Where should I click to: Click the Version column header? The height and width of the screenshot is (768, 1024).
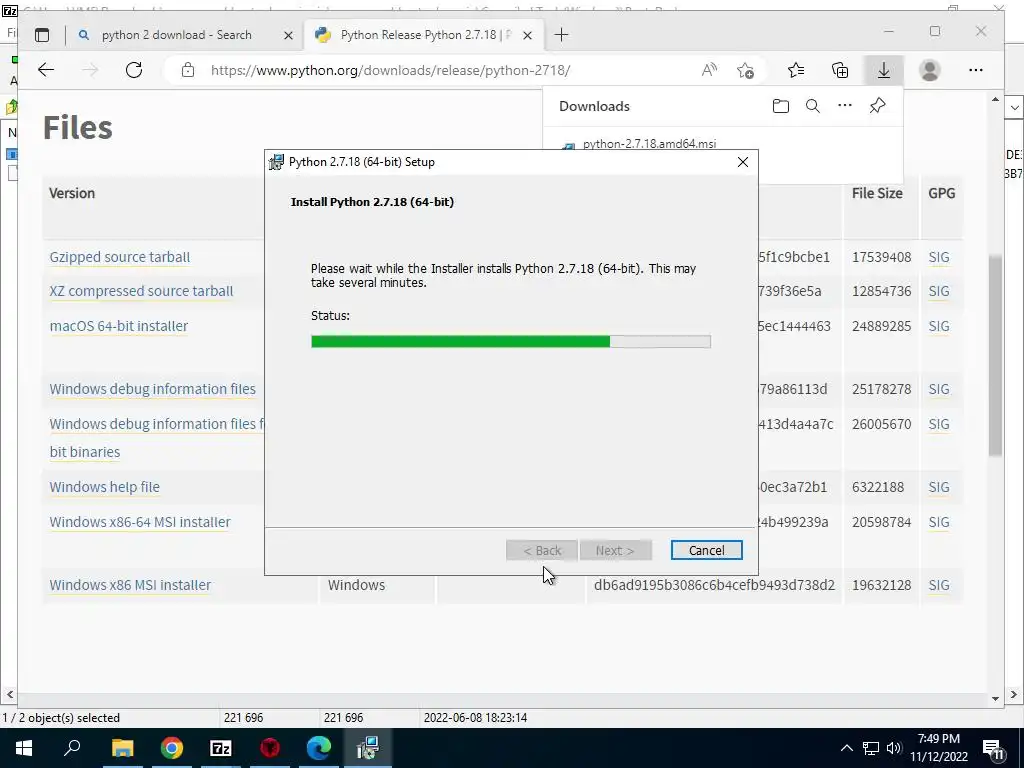tap(72, 193)
